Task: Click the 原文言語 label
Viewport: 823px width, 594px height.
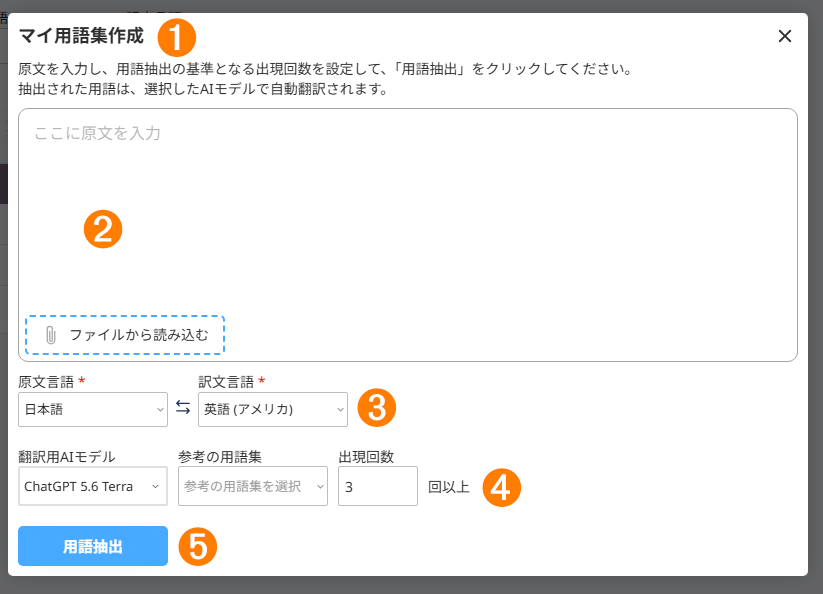Action: point(46,382)
